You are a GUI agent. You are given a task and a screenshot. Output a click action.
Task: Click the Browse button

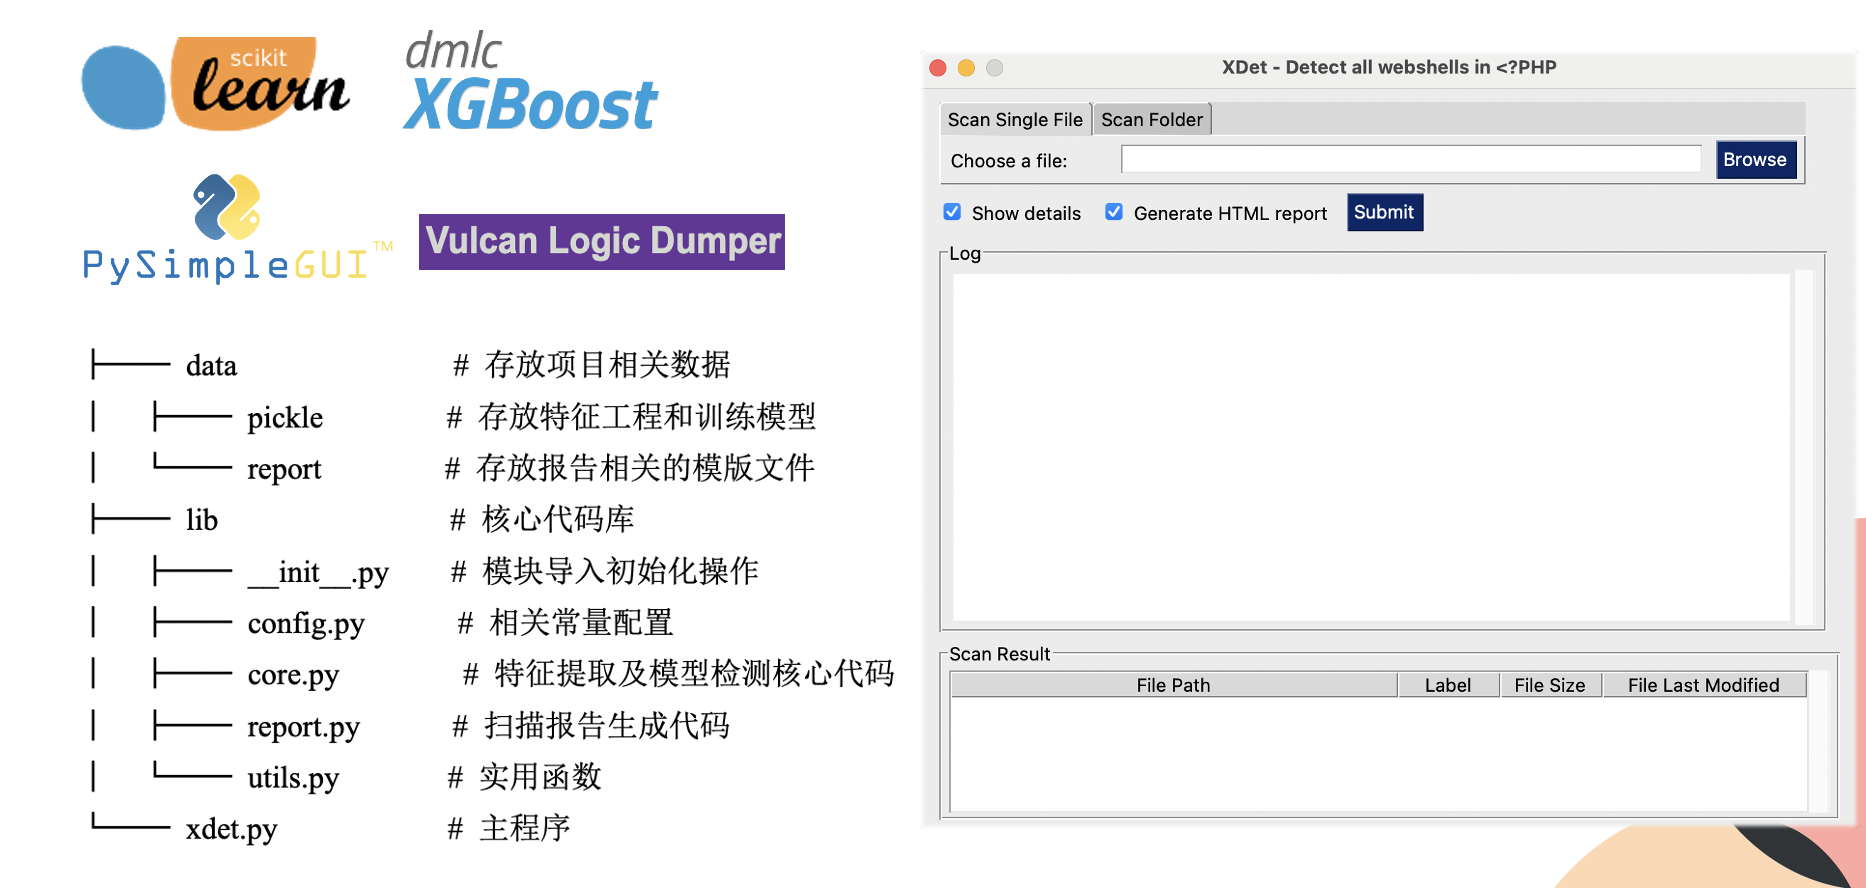tap(1756, 160)
